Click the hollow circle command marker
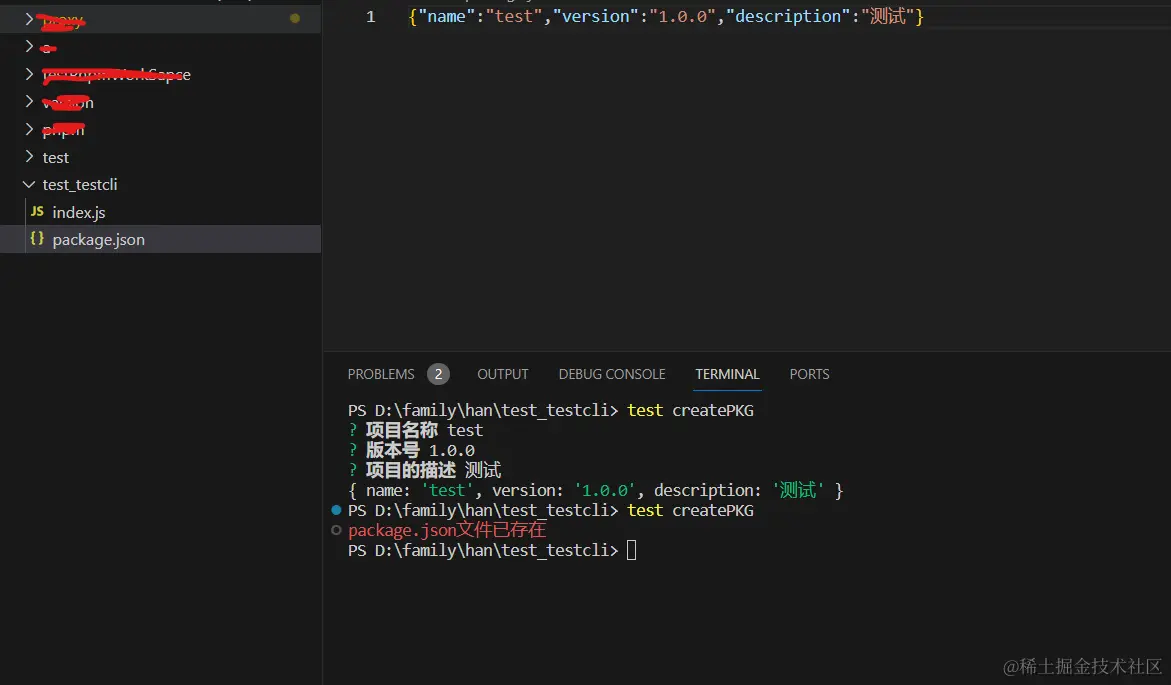1171x685 pixels. click(x=336, y=530)
